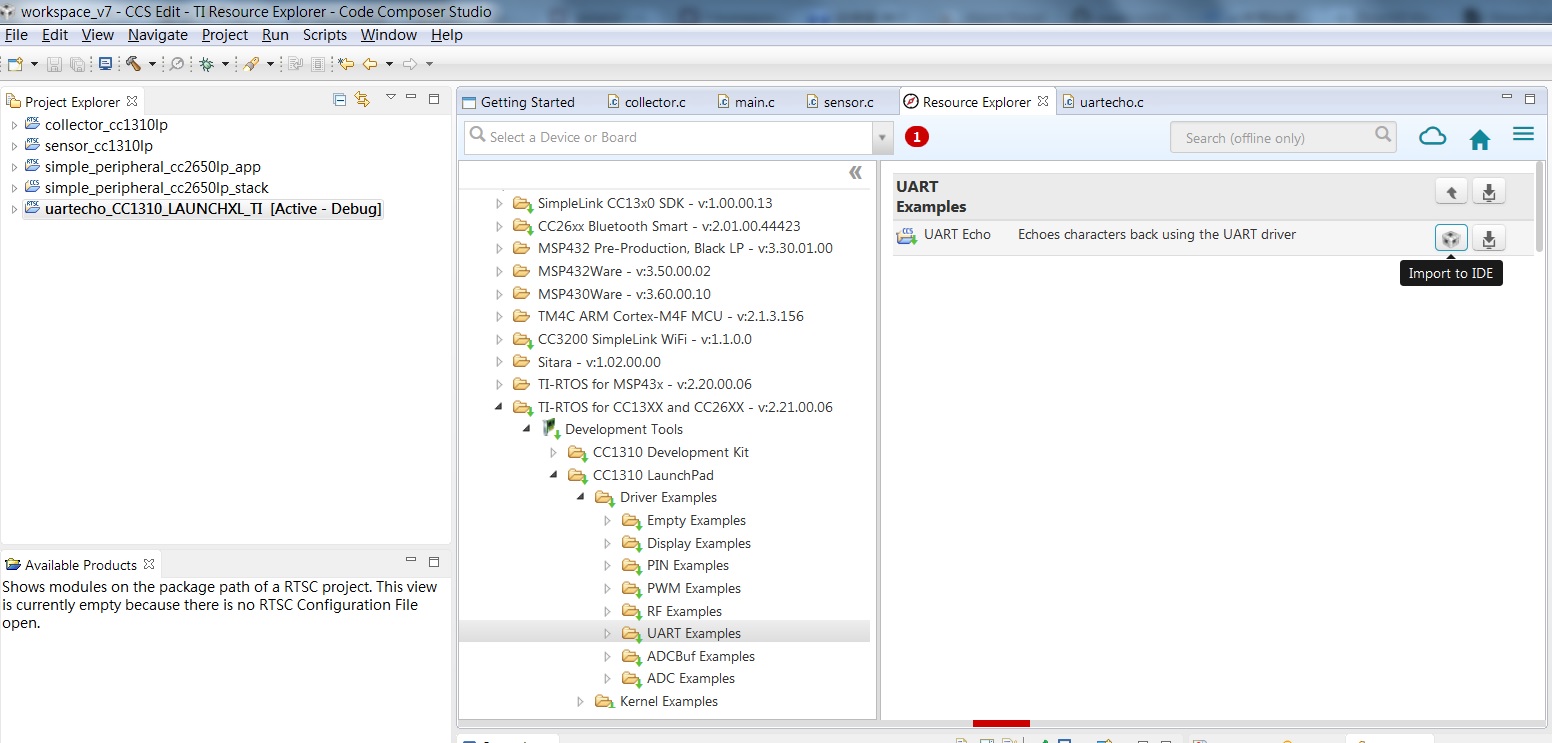Open the Scripts menu

click(324, 35)
